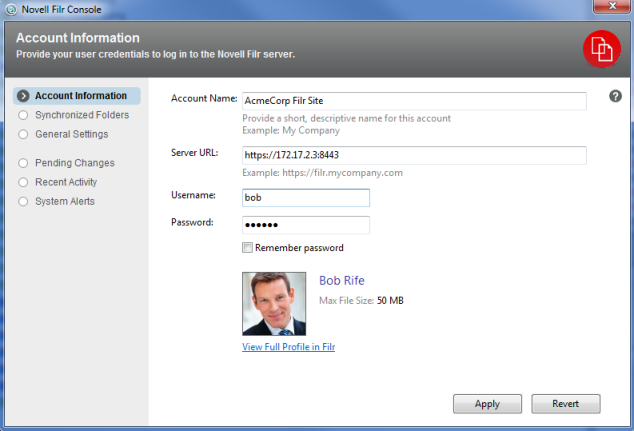Click the arrow icon beside Account Information
The width and height of the screenshot is (634, 431).
click(x=24, y=96)
